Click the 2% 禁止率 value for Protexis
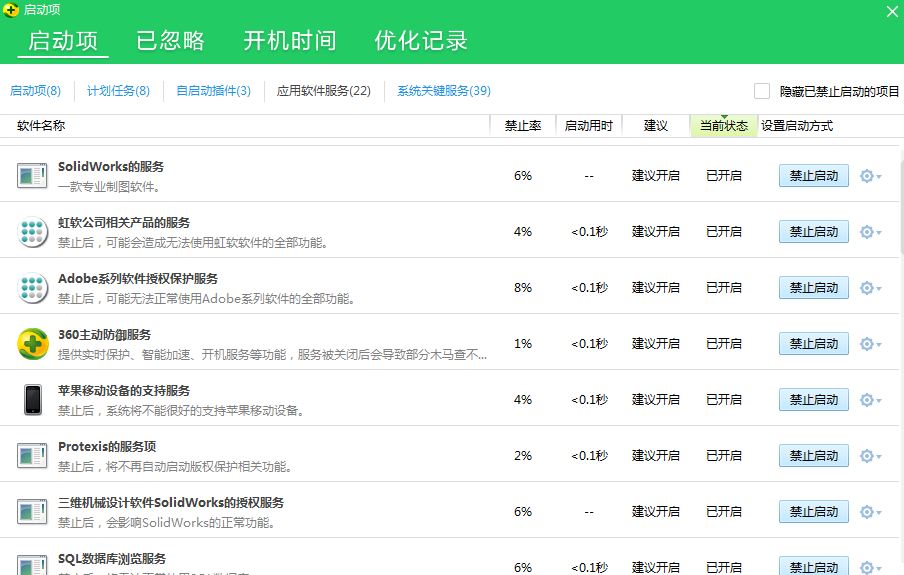The width and height of the screenshot is (904, 575). click(523, 456)
